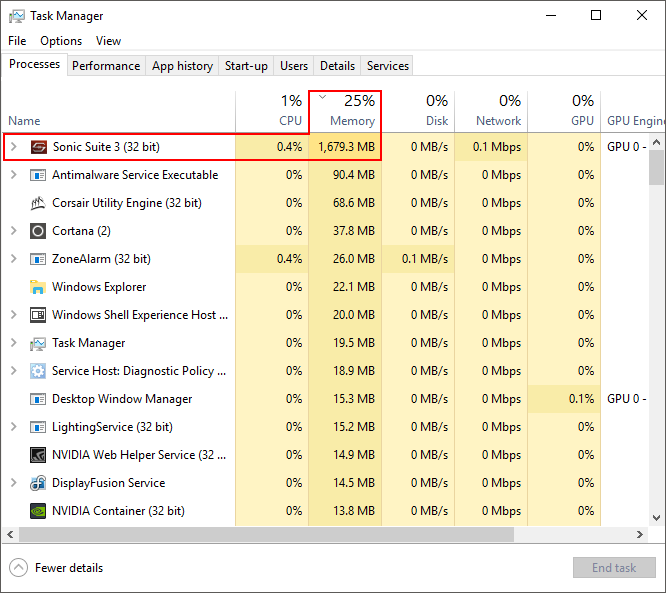This screenshot has width=666, height=593.
Task: Click the End task button
Action: point(614,568)
